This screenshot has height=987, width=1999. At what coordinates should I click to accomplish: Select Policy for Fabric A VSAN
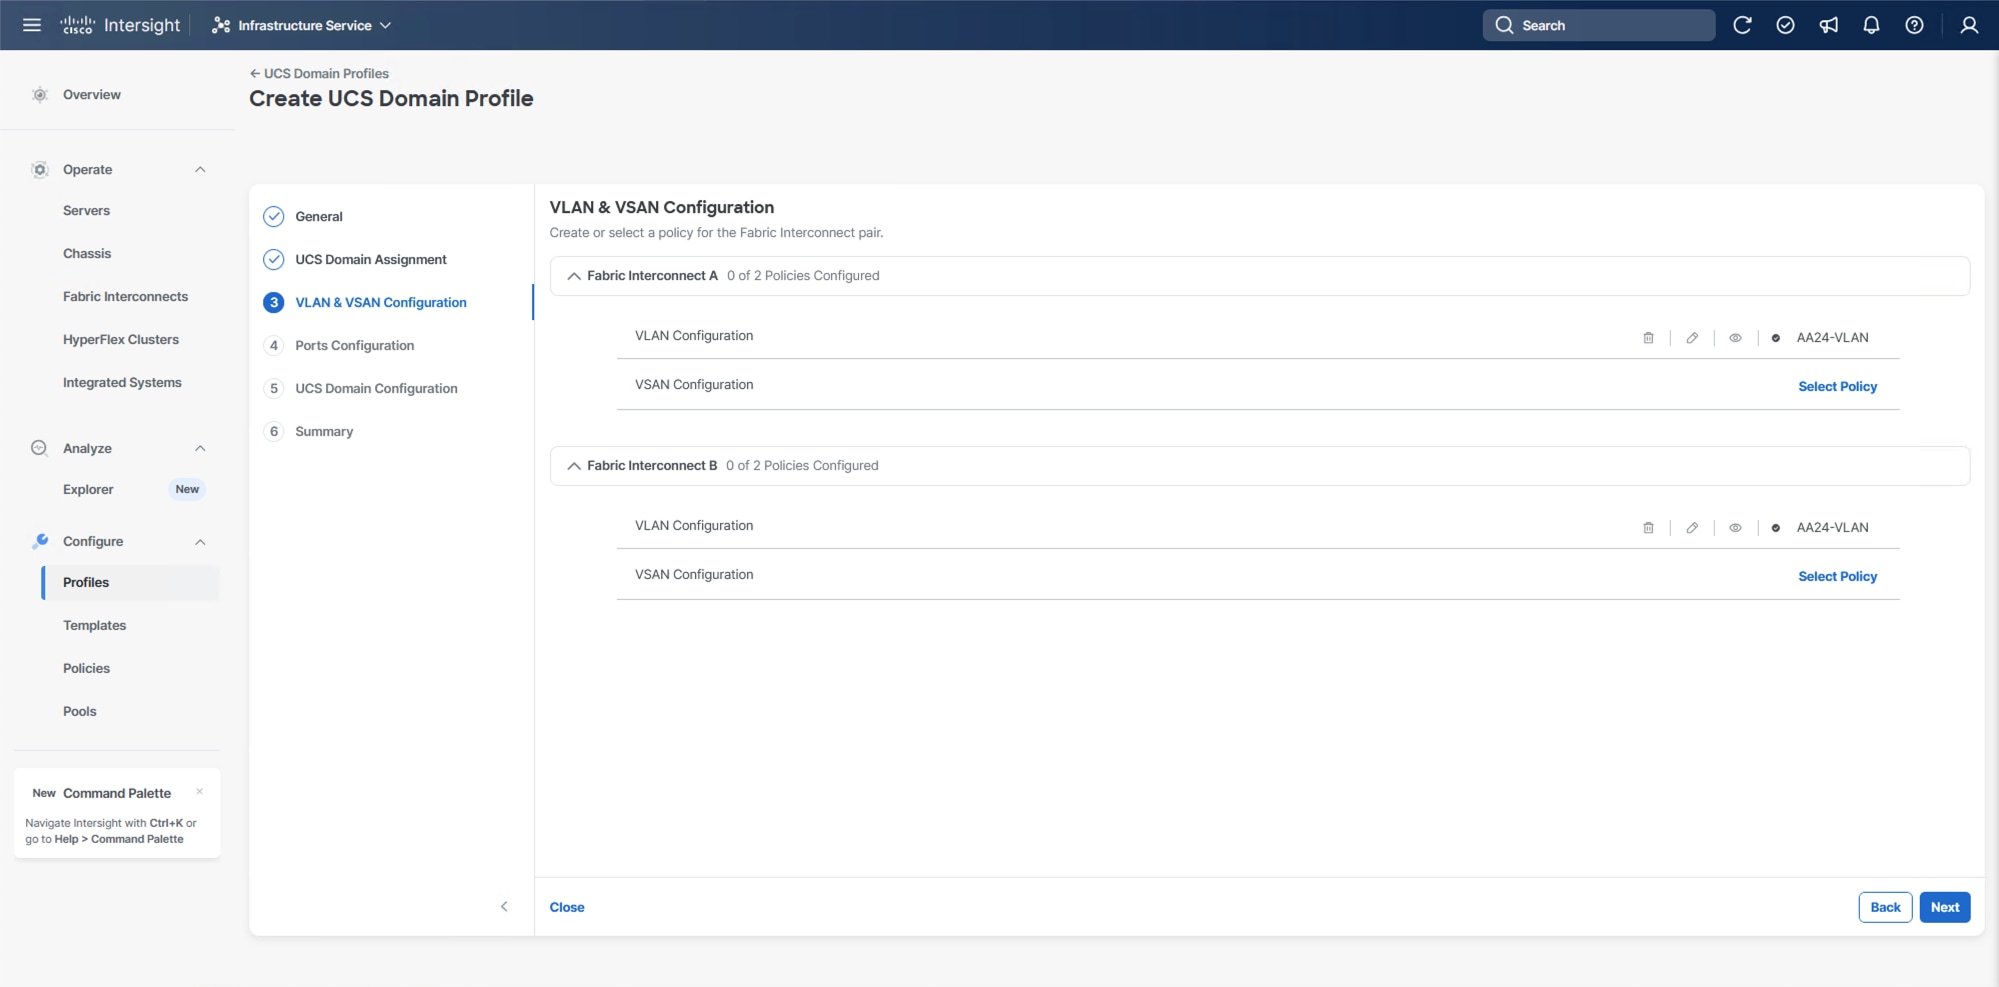click(1837, 387)
